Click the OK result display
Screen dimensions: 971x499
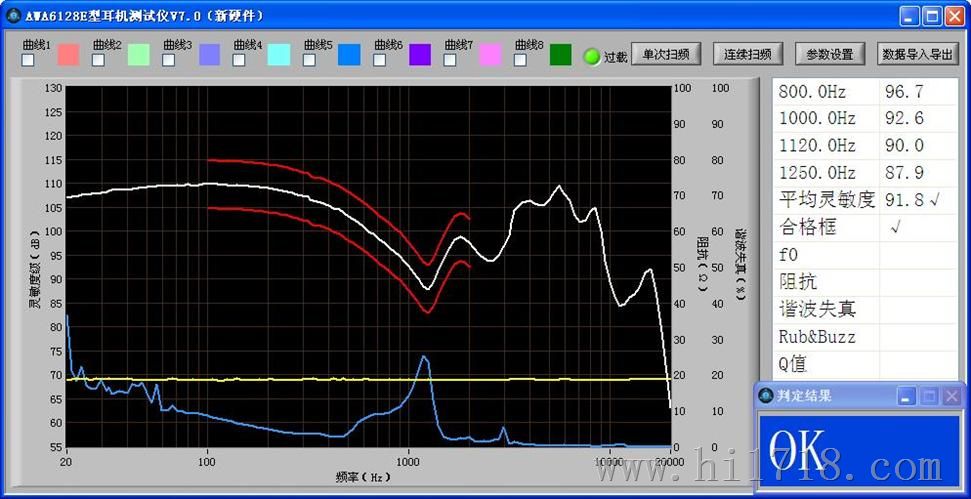[859, 451]
